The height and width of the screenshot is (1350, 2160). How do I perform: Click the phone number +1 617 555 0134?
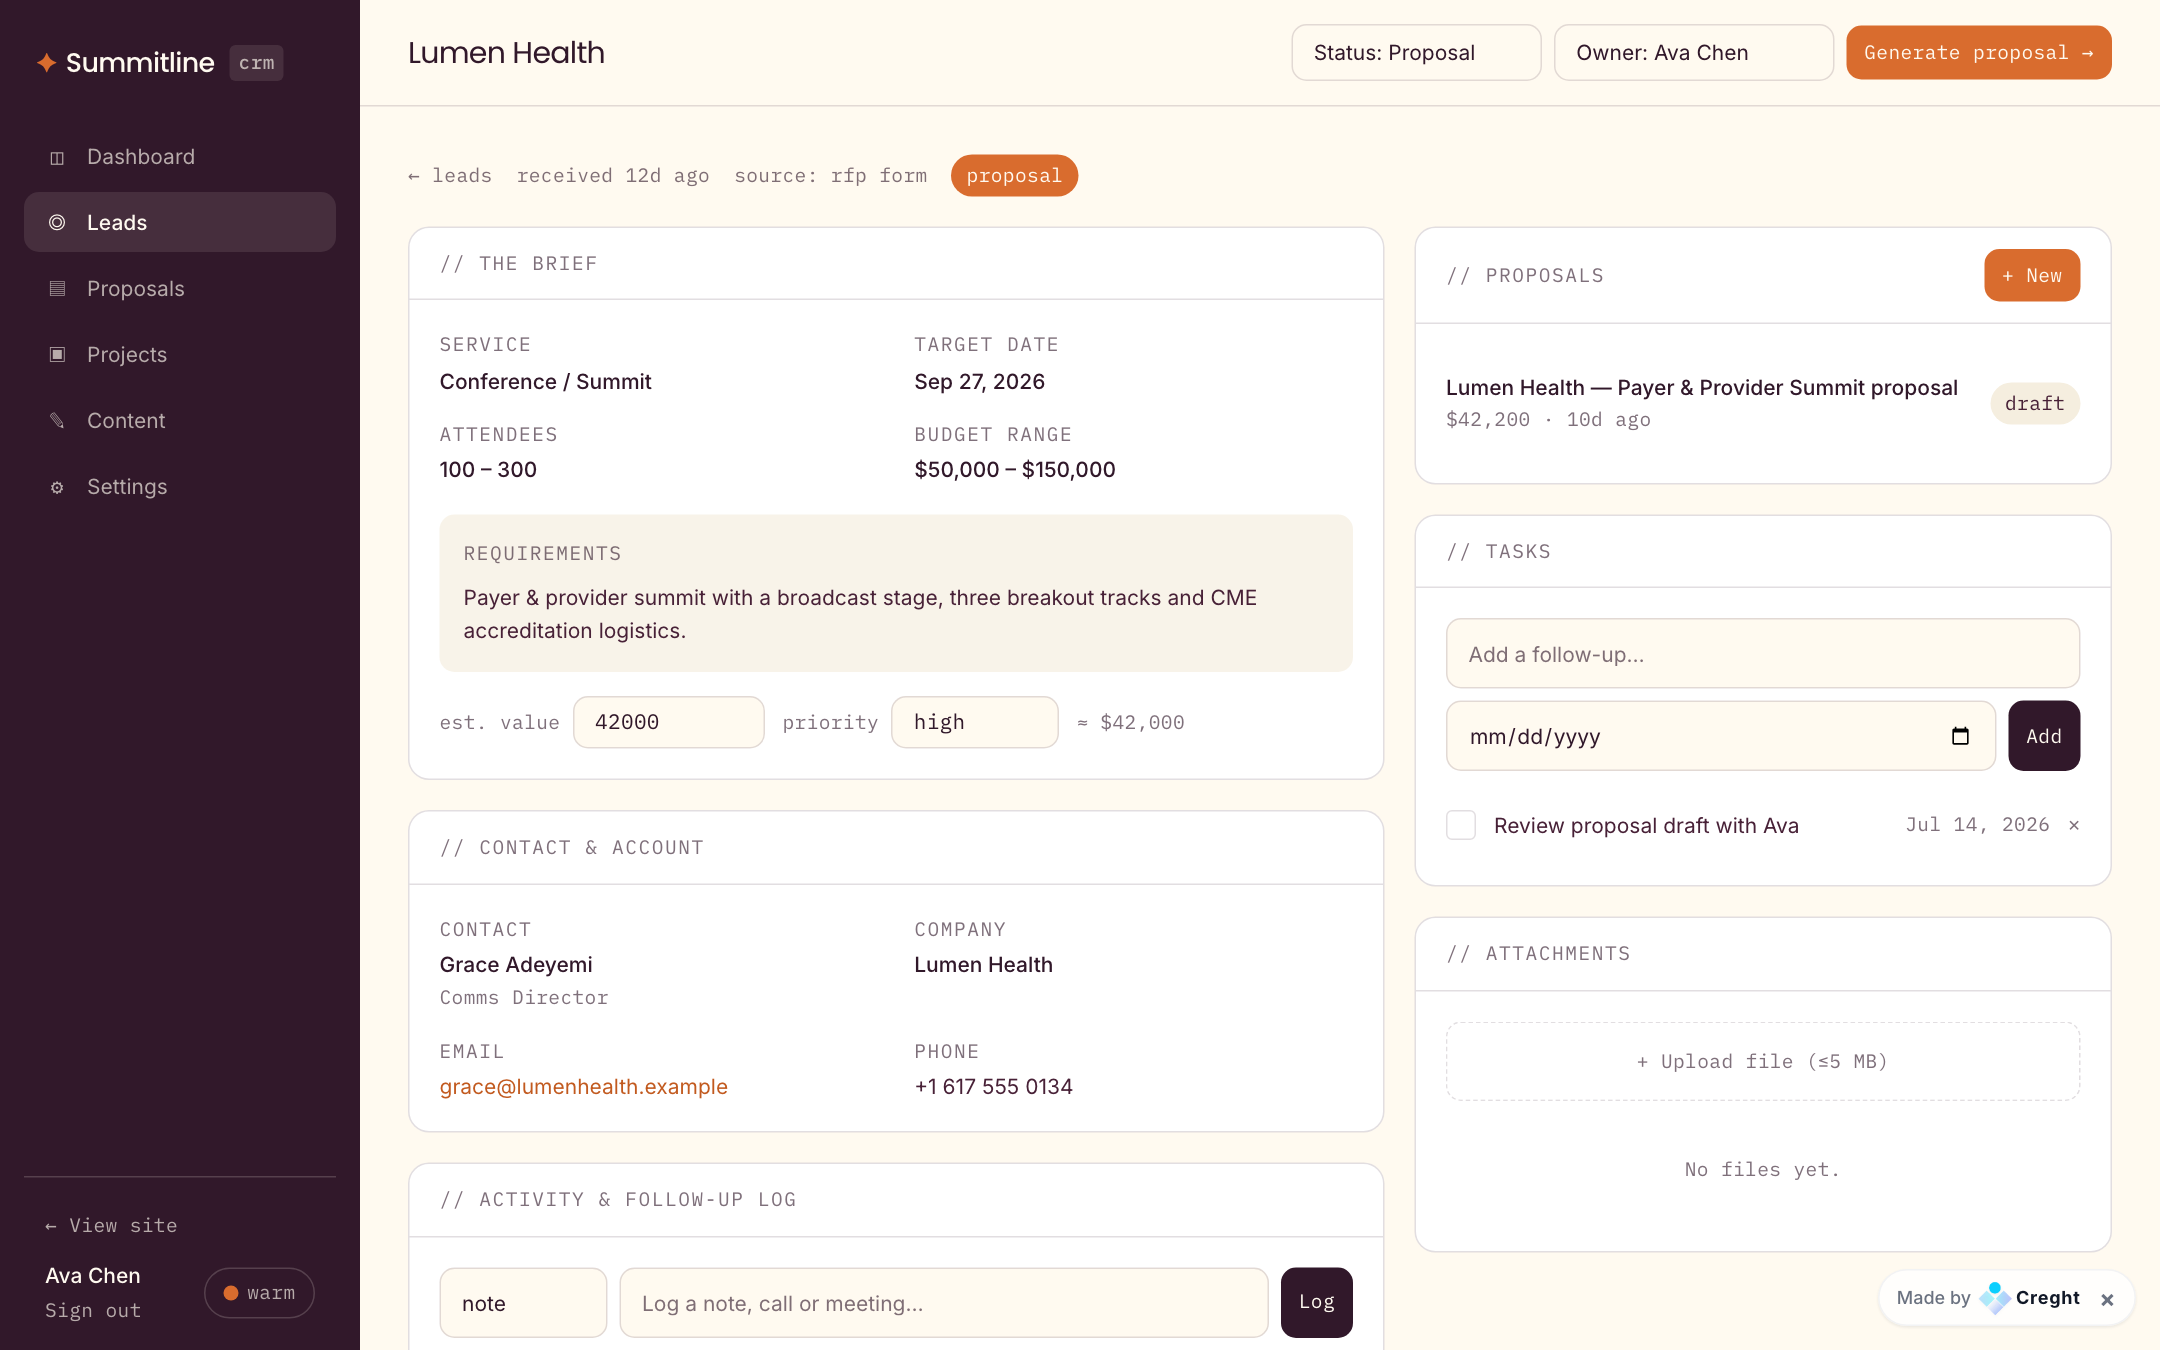coord(993,1087)
